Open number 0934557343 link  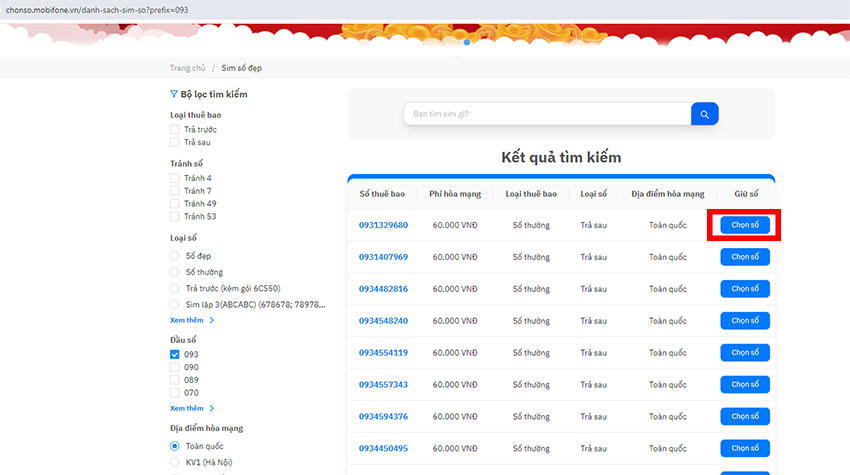[383, 384]
